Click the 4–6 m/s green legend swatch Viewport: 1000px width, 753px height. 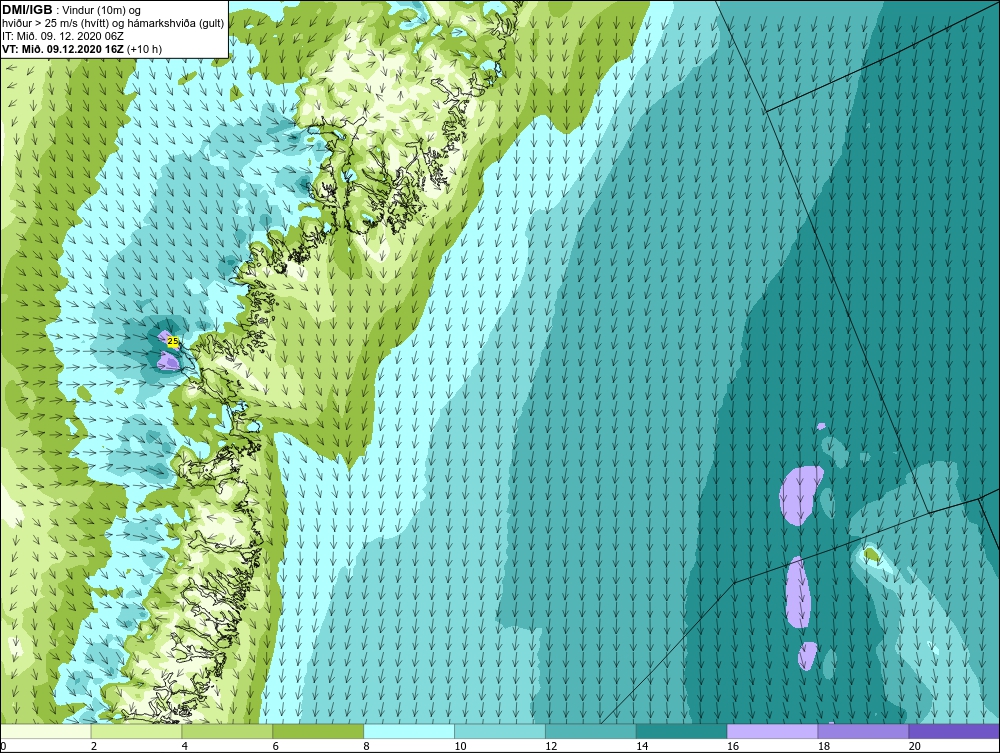tap(227, 731)
